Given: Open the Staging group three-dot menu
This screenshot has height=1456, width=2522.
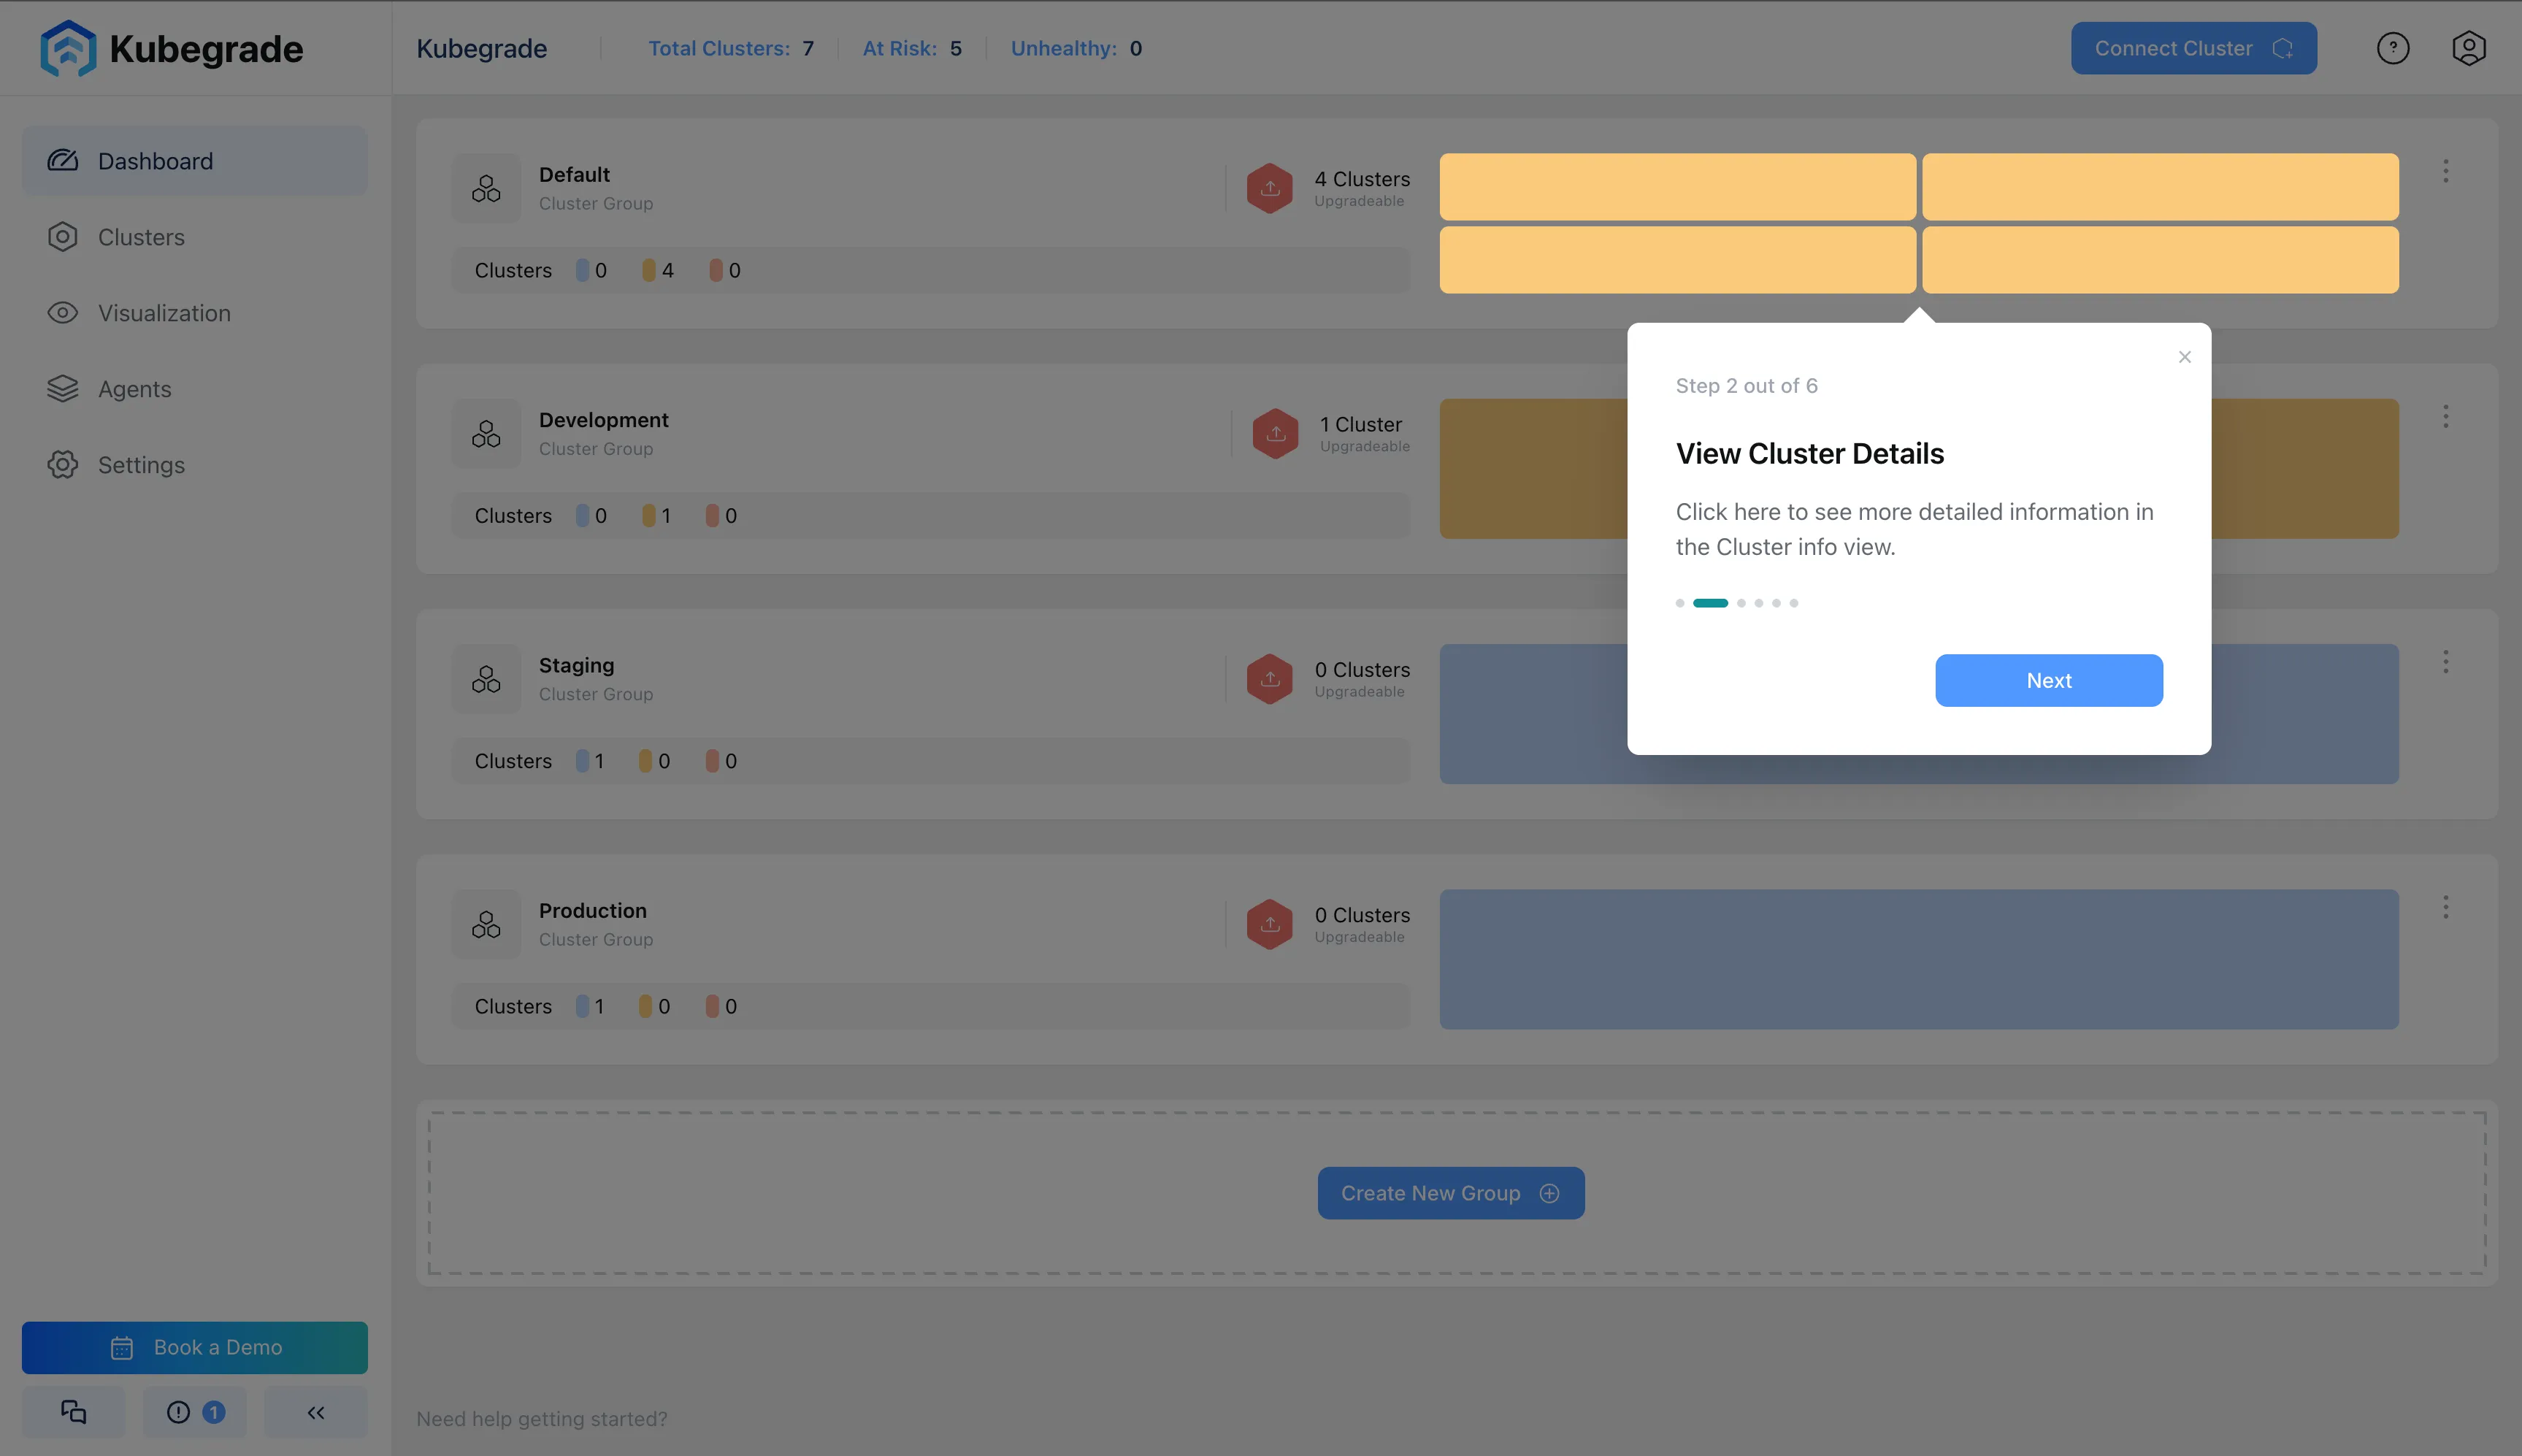Looking at the screenshot, I should (2446, 662).
